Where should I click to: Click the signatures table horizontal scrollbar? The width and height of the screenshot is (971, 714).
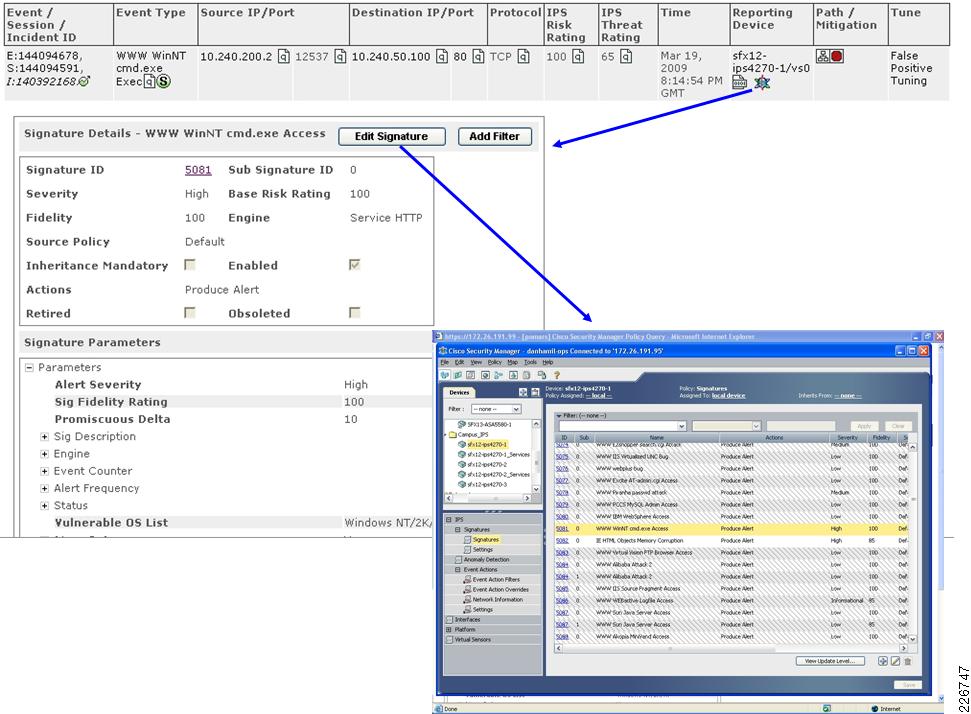coord(731,648)
